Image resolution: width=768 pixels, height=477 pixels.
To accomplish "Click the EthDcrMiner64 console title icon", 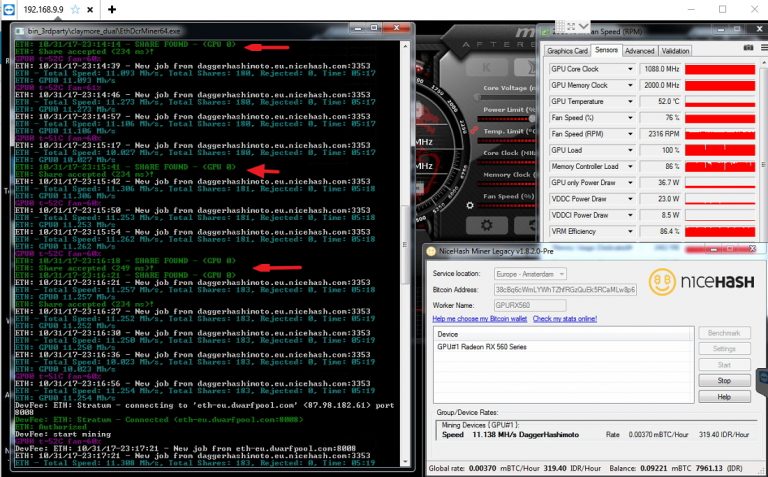I will click(x=20, y=31).
